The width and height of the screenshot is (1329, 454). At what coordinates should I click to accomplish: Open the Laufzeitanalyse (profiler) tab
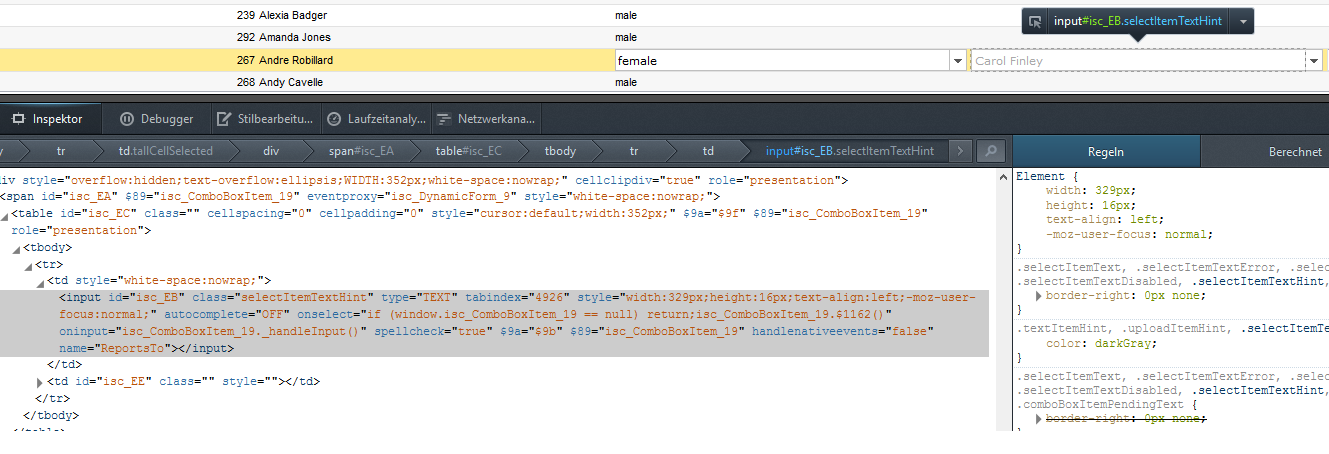tap(376, 119)
